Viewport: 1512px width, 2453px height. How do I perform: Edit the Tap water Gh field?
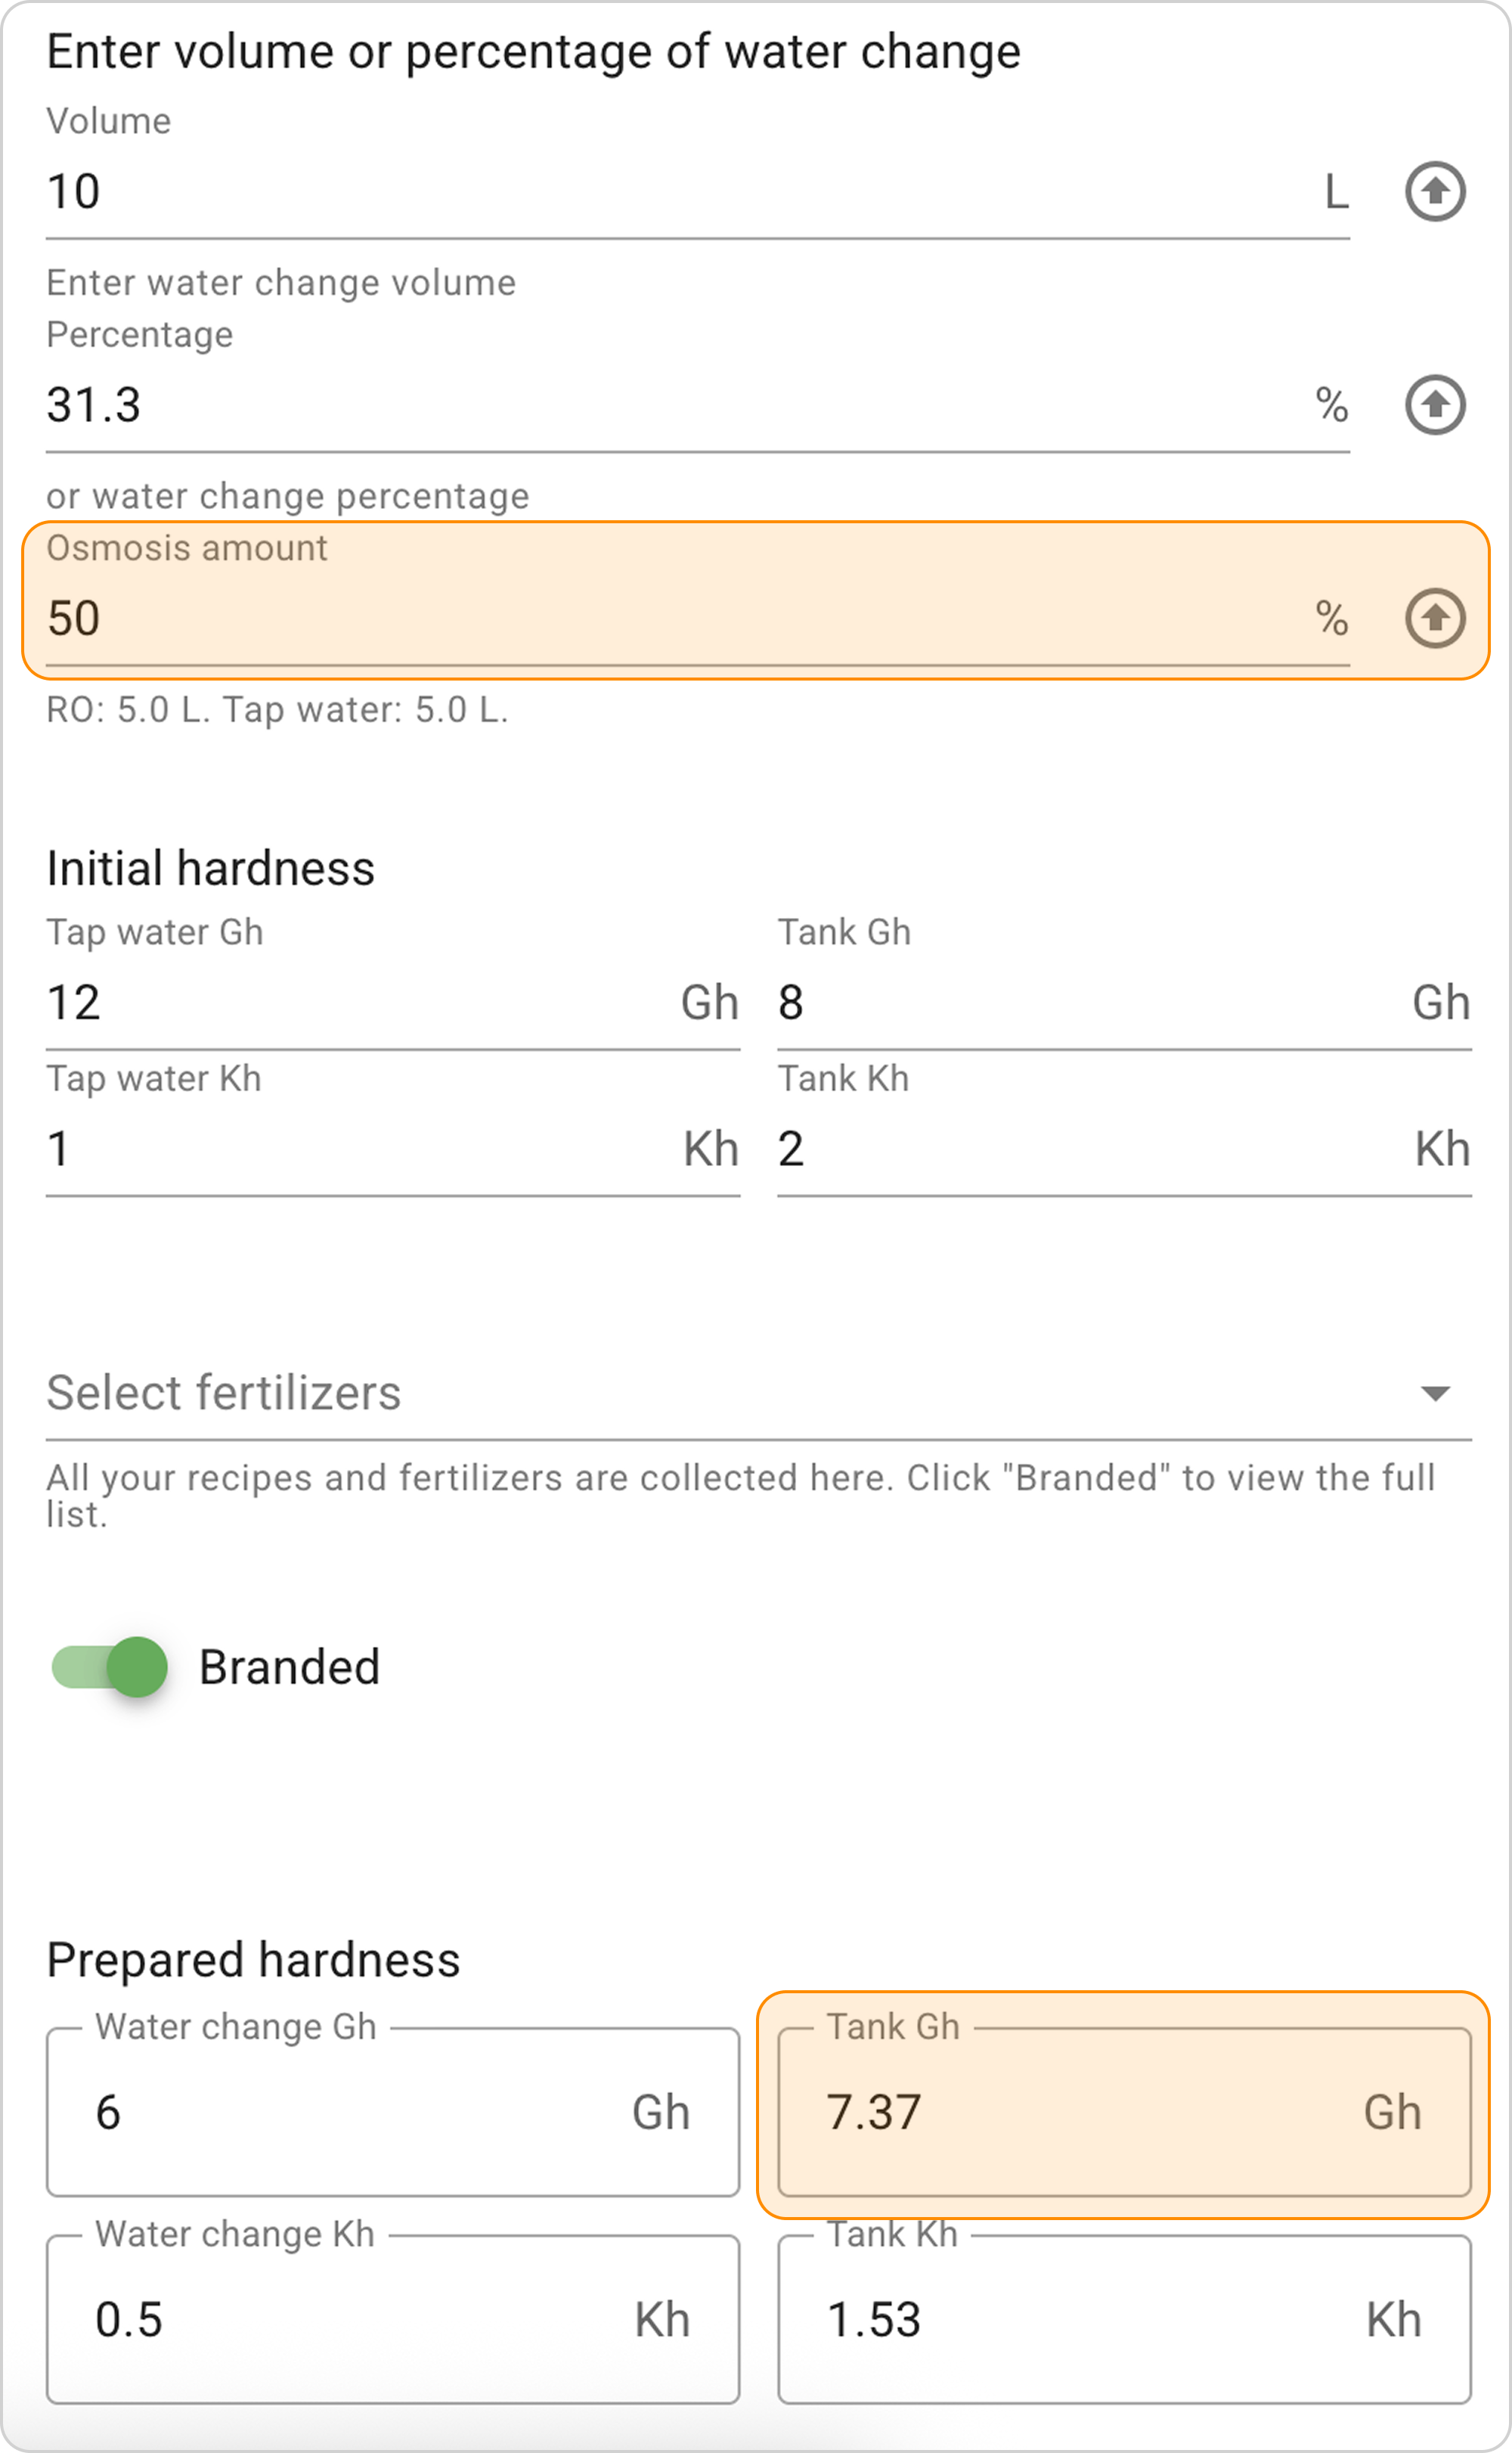[392, 1002]
